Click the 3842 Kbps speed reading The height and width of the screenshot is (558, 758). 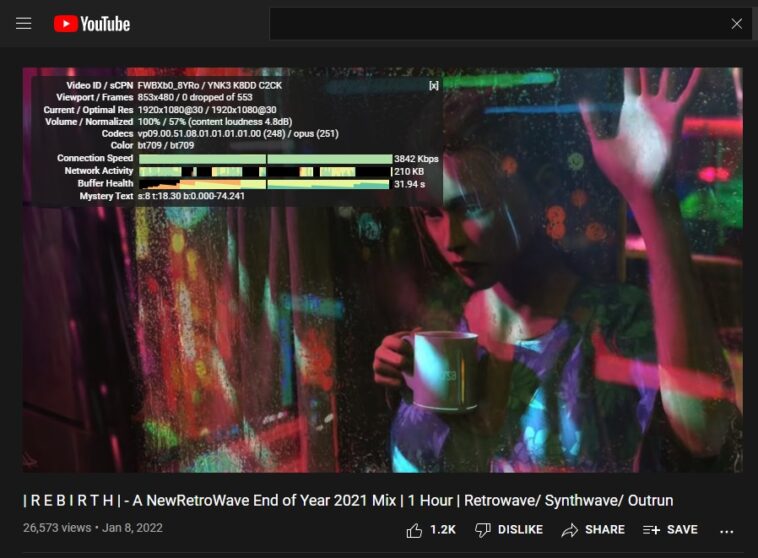[416, 159]
